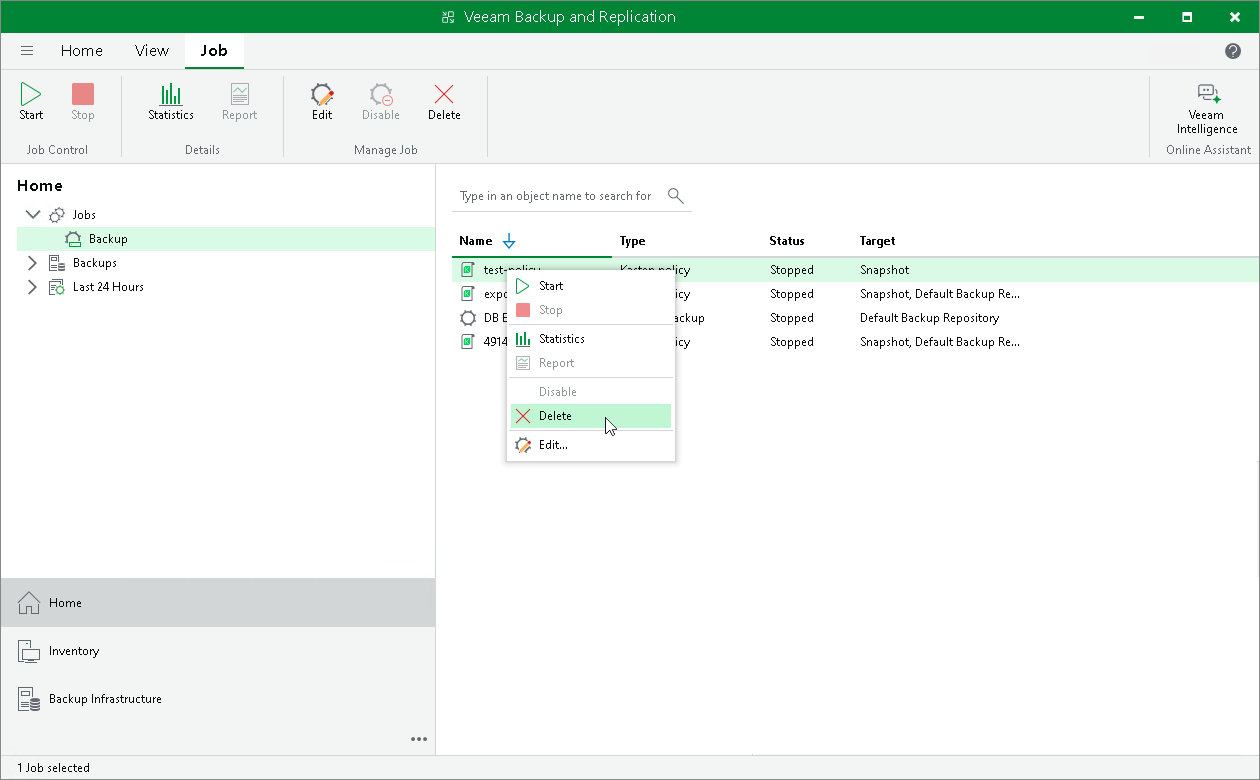The image size is (1260, 780).
Task: Sort by the Type column header
Action: (633, 241)
